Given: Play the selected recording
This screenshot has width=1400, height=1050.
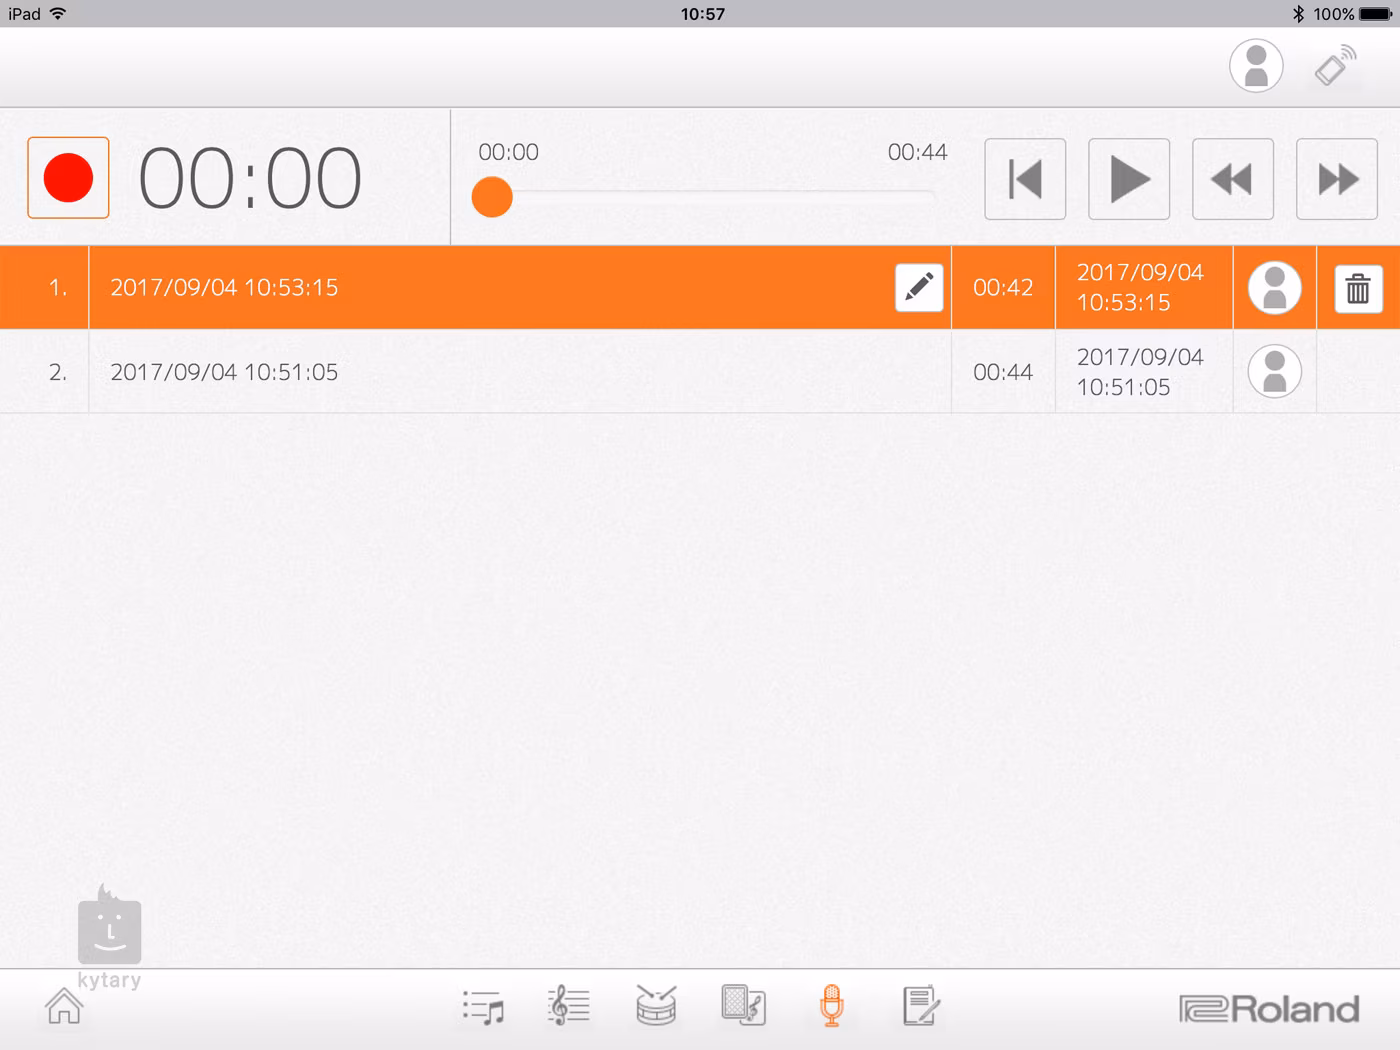Looking at the screenshot, I should point(1128,180).
